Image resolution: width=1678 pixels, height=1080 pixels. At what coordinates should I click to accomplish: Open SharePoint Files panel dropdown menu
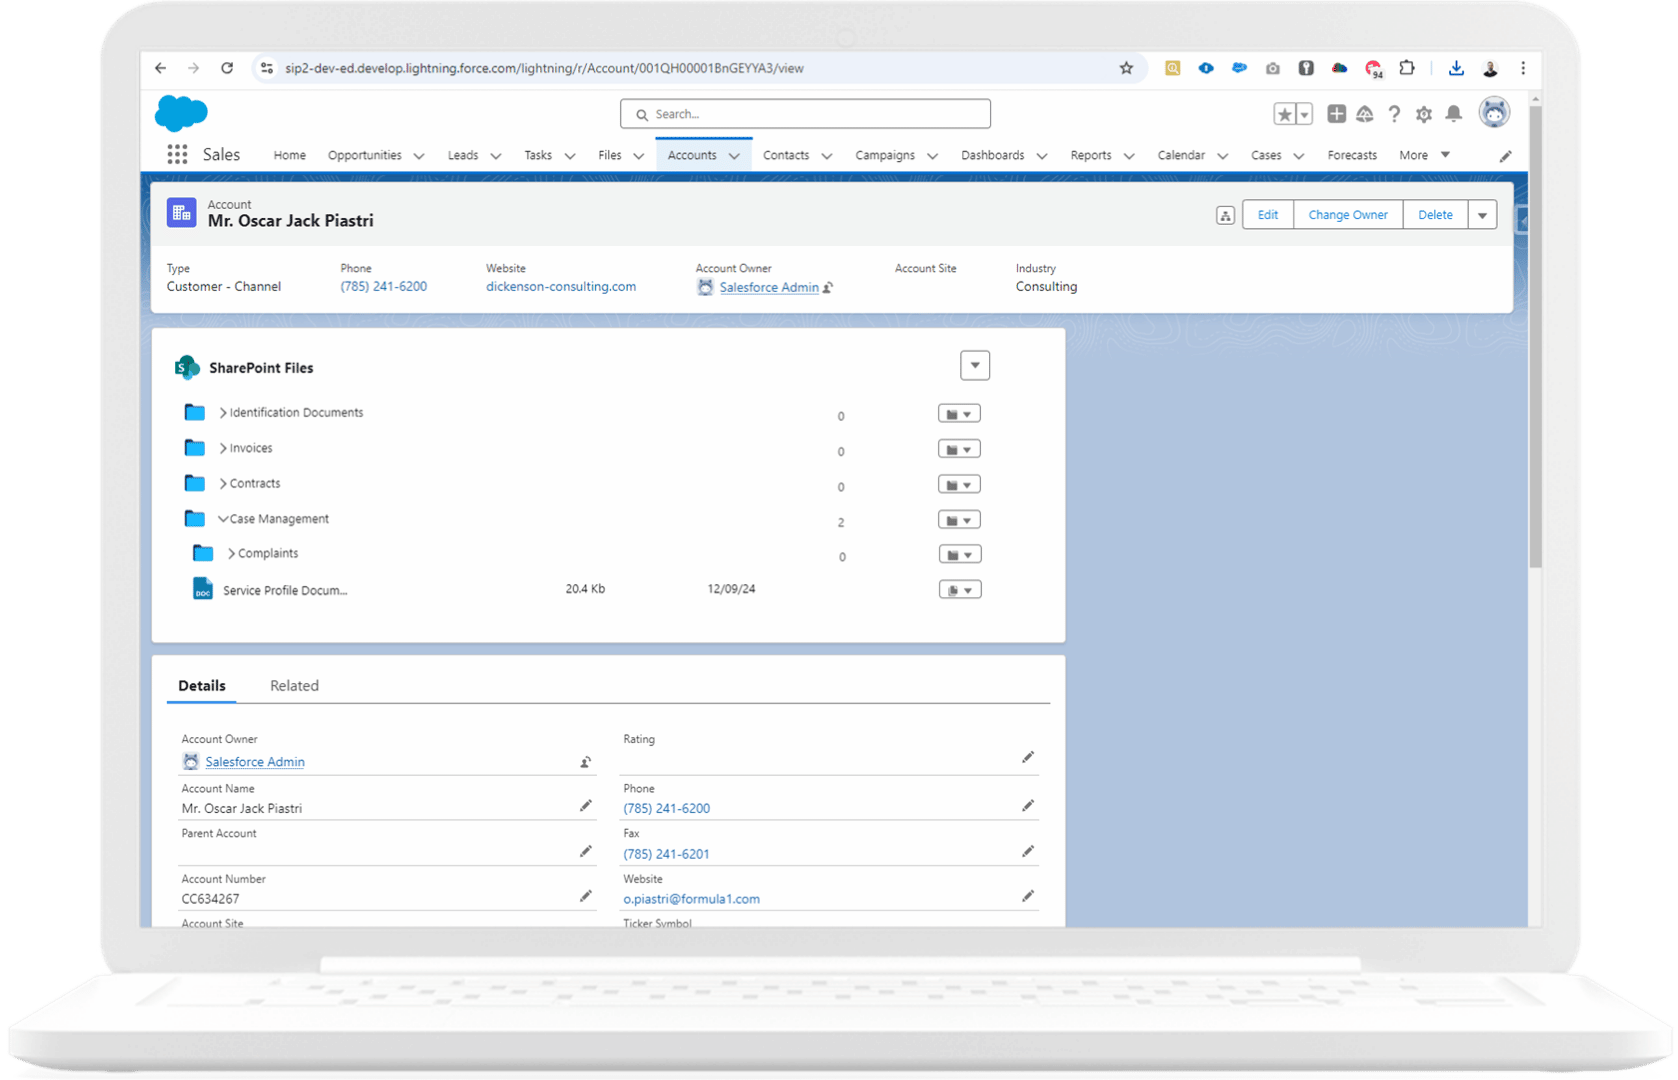point(974,366)
